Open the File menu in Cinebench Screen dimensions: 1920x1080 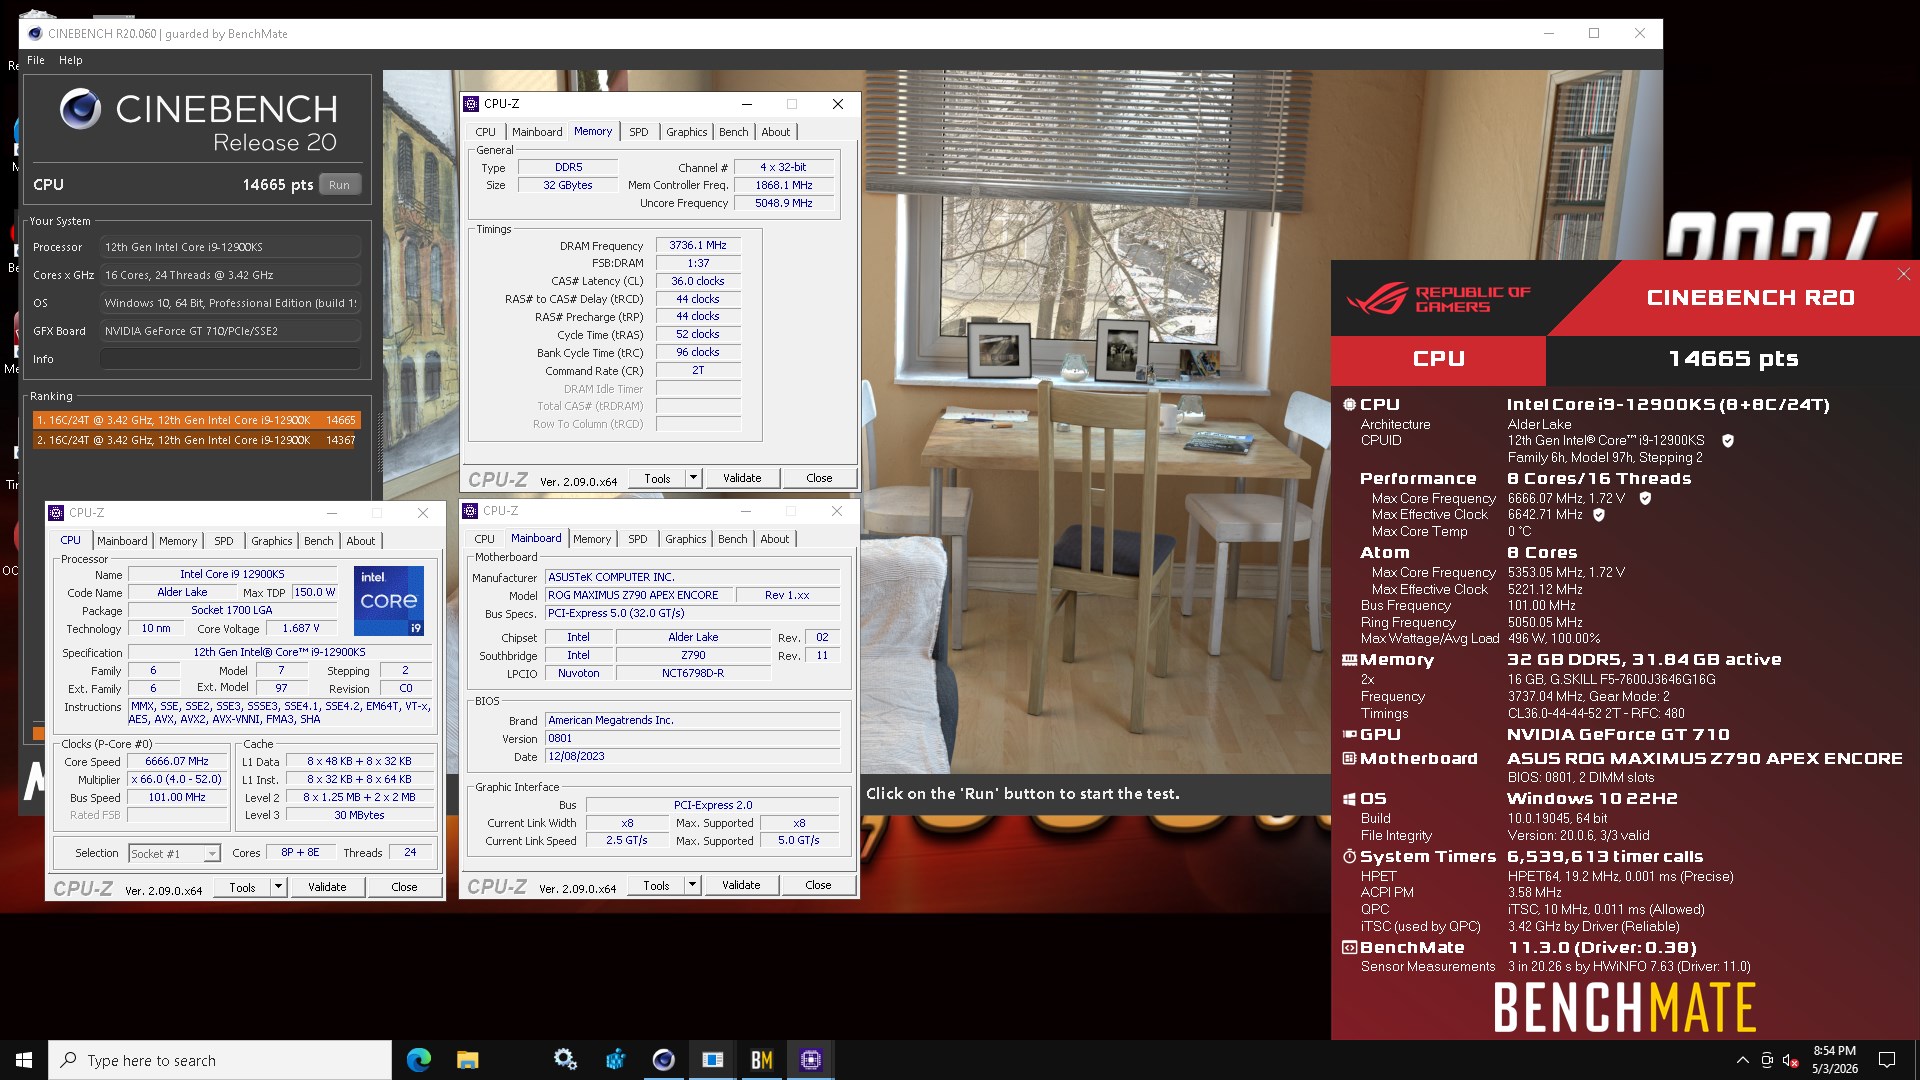click(x=36, y=60)
